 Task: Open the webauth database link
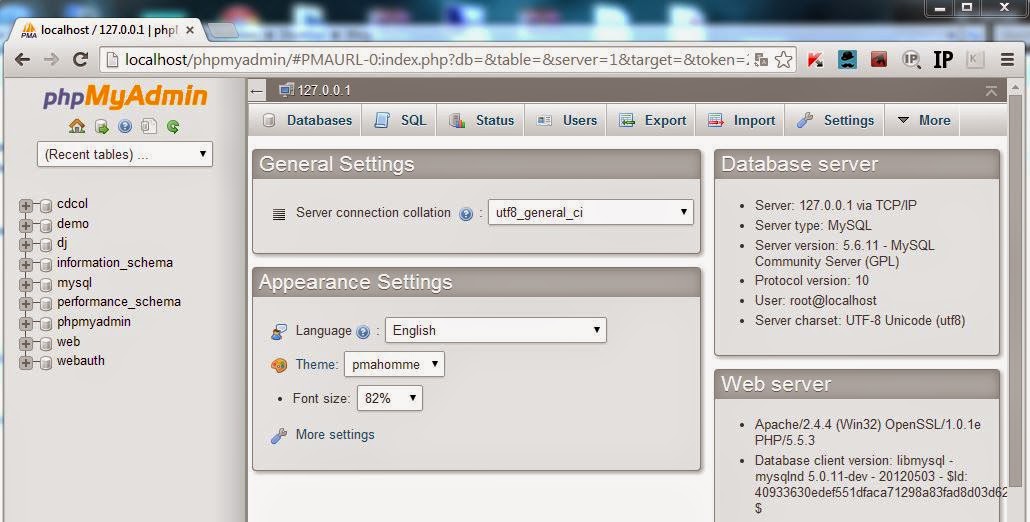click(81, 360)
